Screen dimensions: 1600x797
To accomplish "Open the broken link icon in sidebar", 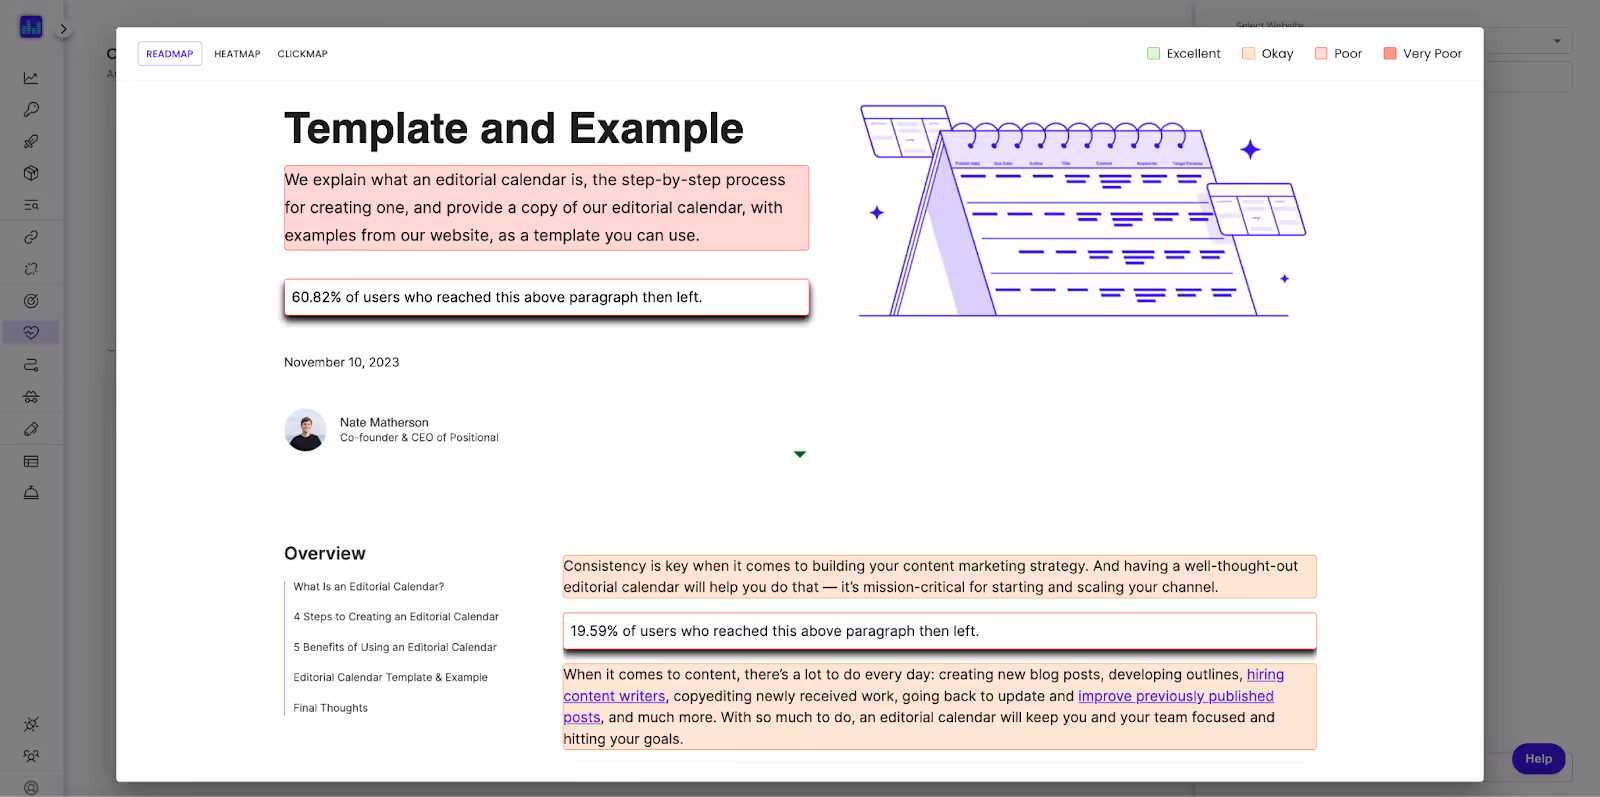I will point(31,269).
